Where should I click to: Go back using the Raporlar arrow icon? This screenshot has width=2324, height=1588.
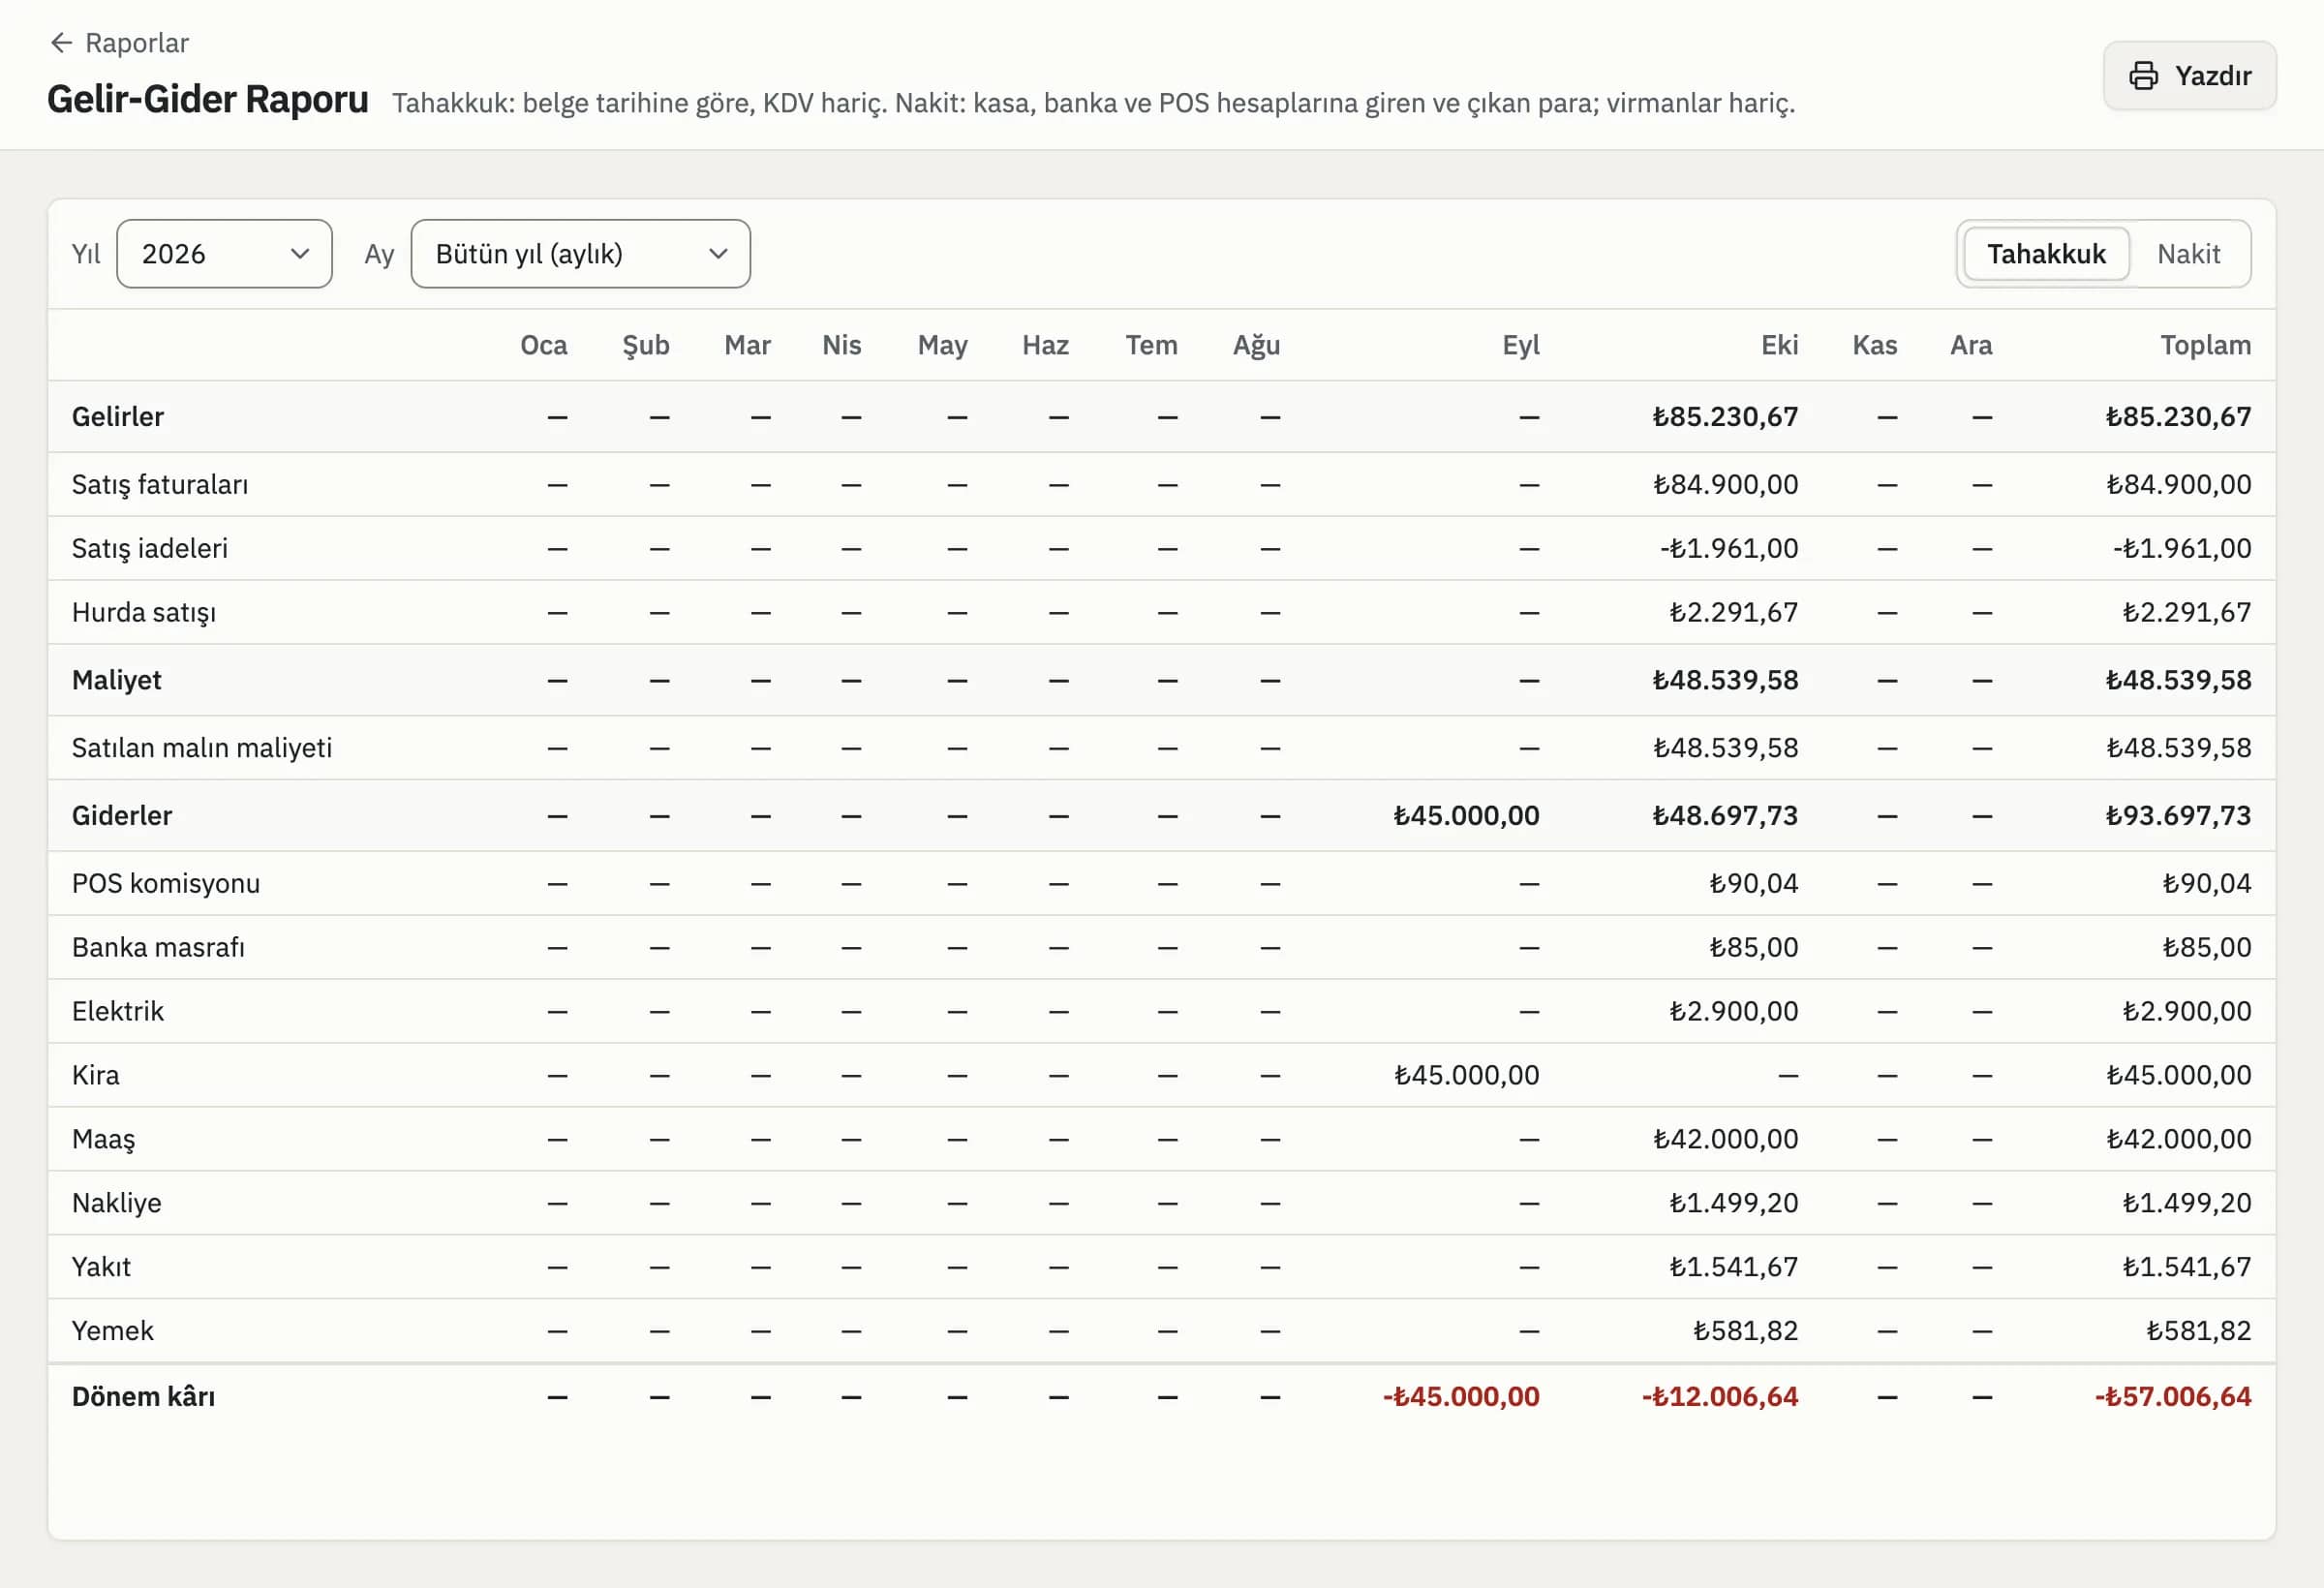point(61,43)
